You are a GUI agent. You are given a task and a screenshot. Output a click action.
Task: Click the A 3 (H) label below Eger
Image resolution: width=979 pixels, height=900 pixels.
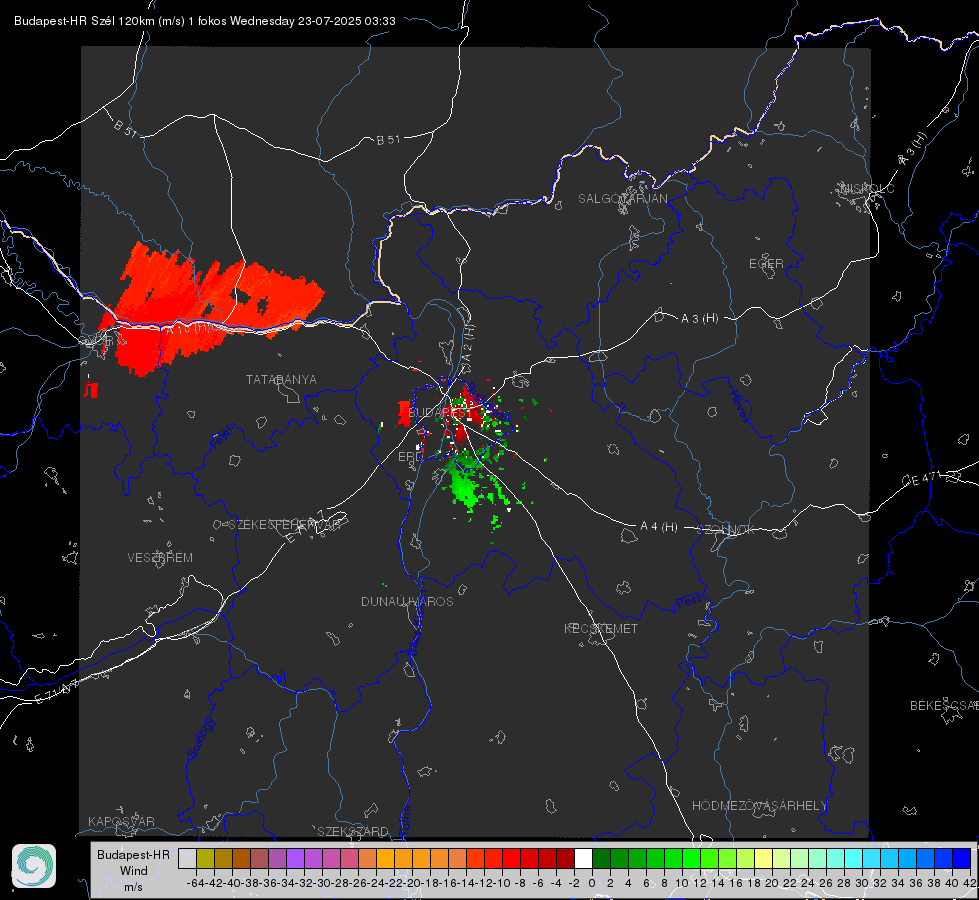[699, 319]
